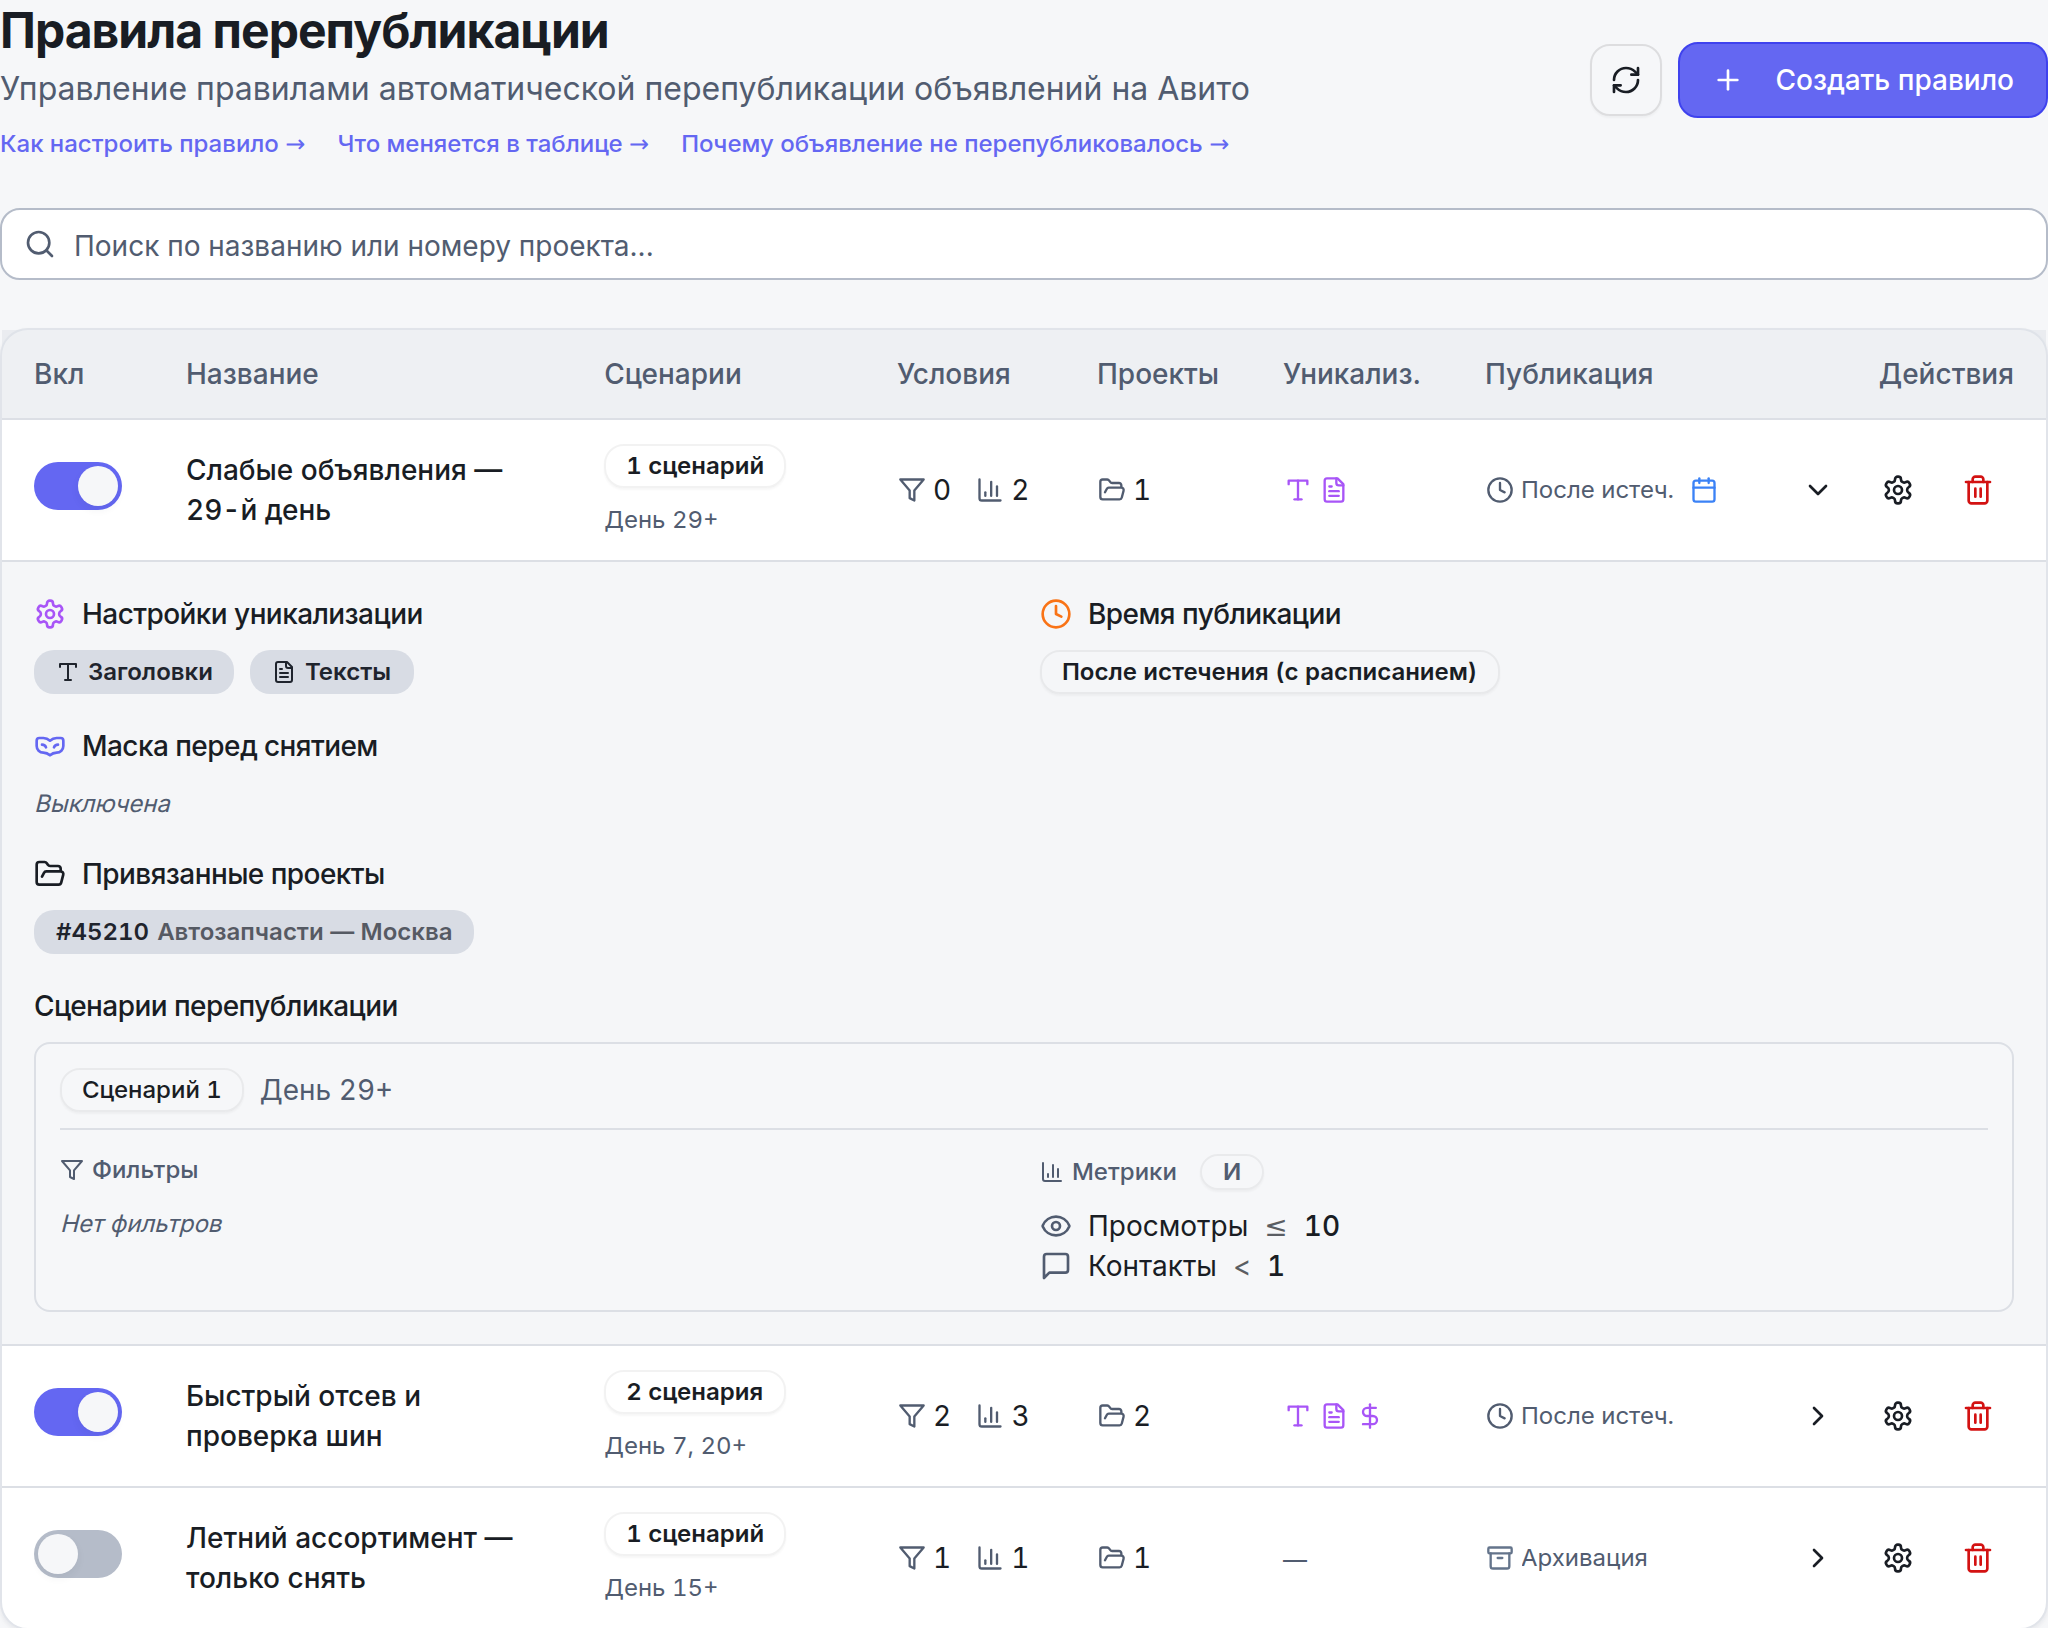Click the Нет фильтров text

coord(142,1224)
